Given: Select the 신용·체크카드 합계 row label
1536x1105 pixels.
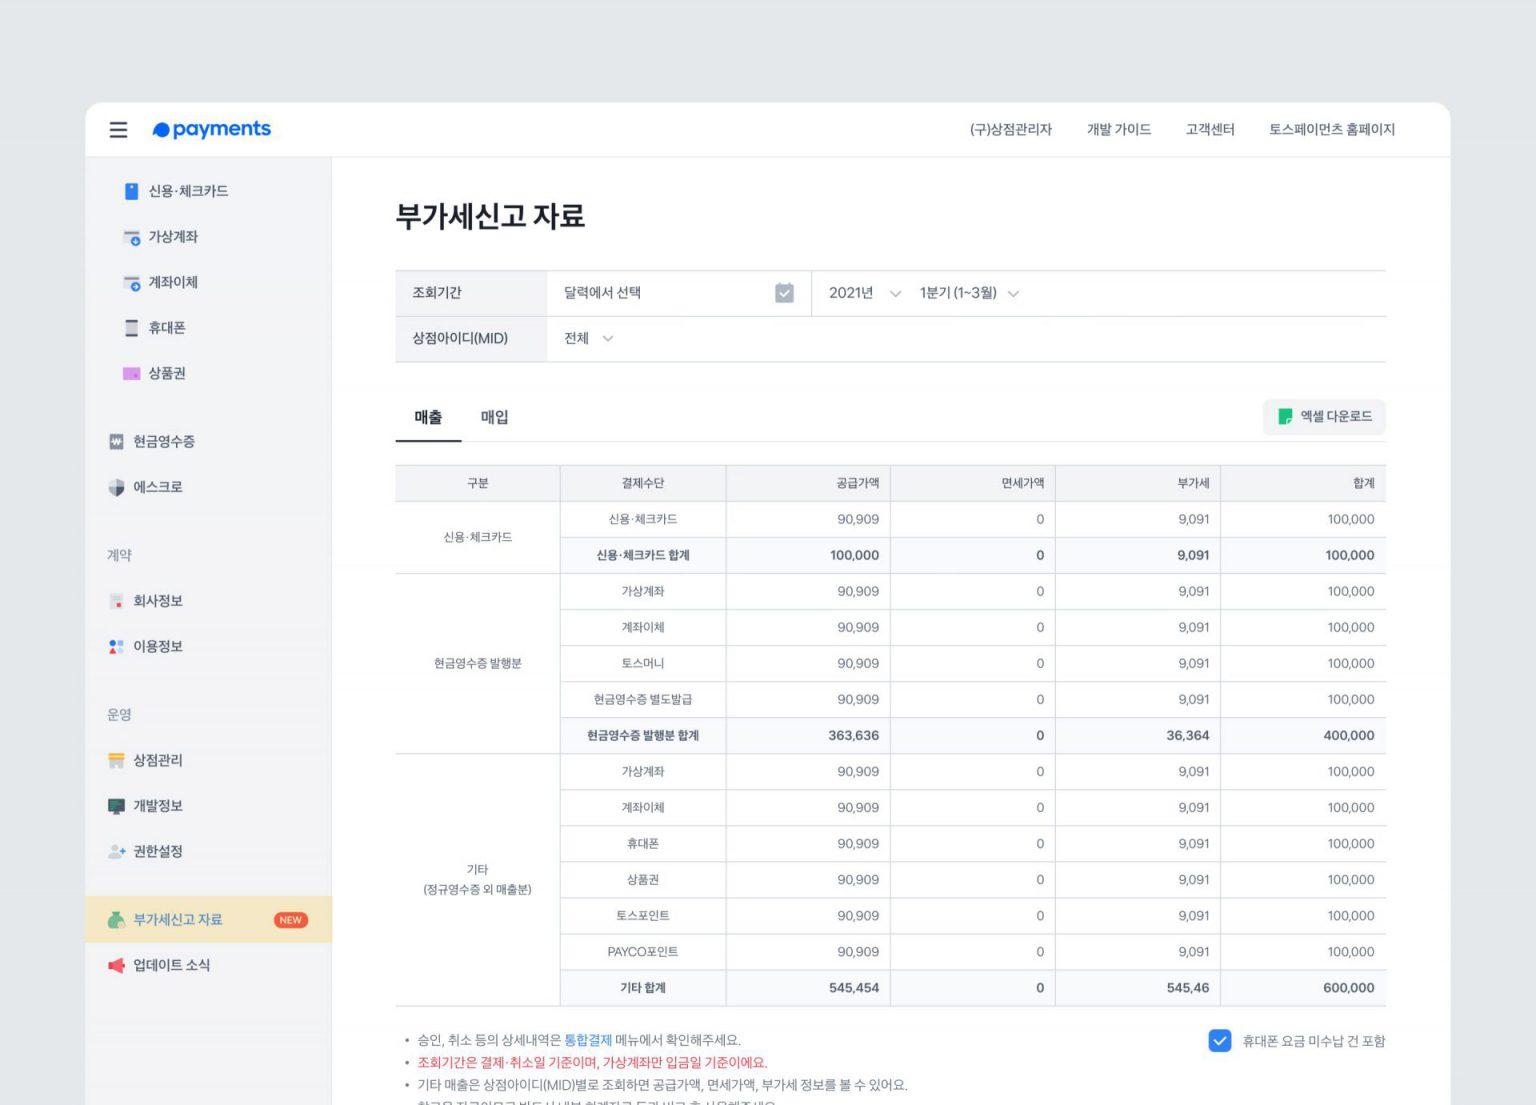Looking at the screenshot, I should click(x=643, y=555).
